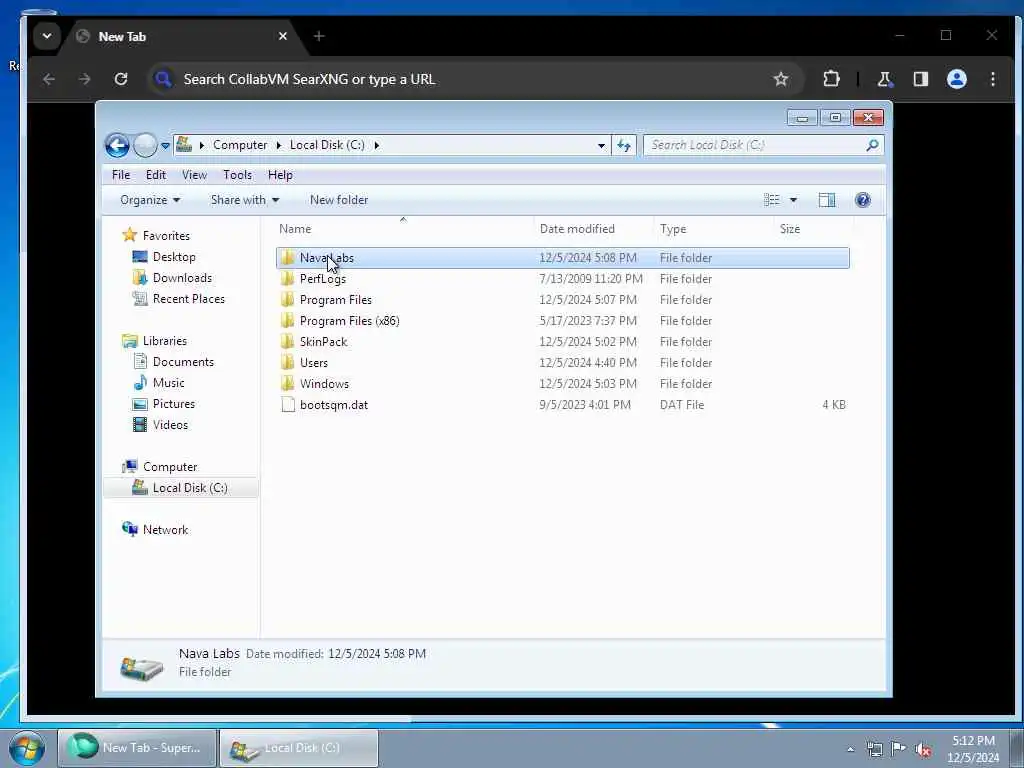Select the Windows folder icon

[x=287, y=383]
